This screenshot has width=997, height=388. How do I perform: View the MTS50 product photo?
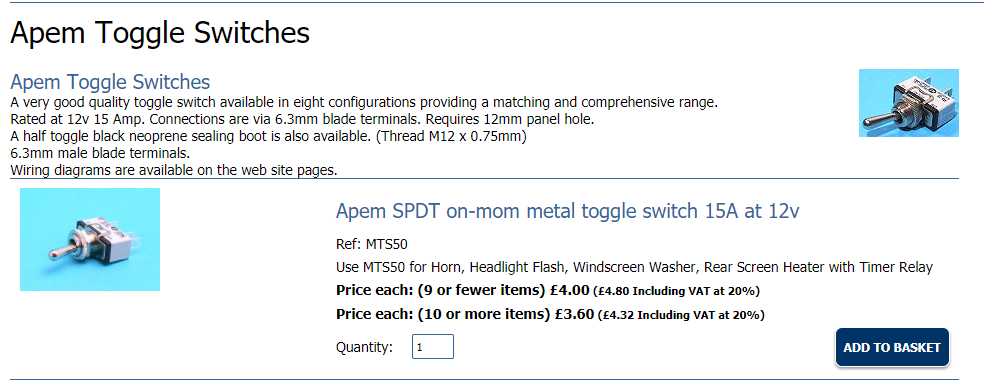90,239
